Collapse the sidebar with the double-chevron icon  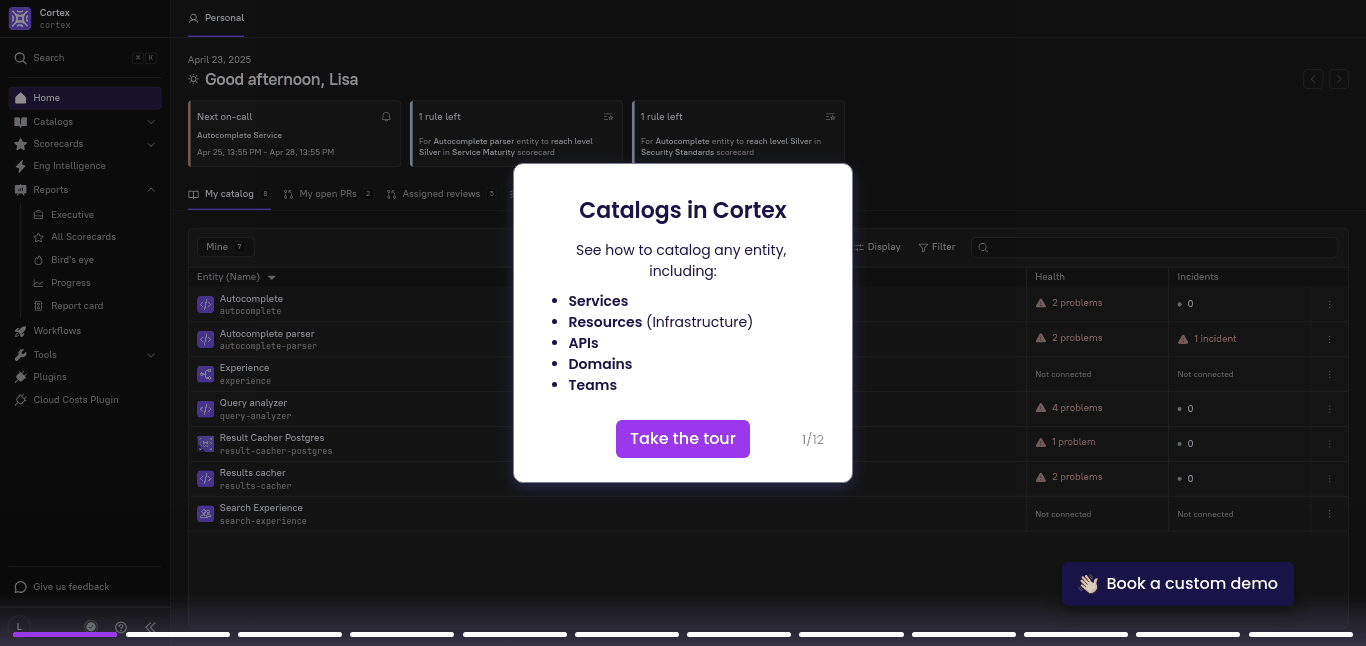[151, 627]
